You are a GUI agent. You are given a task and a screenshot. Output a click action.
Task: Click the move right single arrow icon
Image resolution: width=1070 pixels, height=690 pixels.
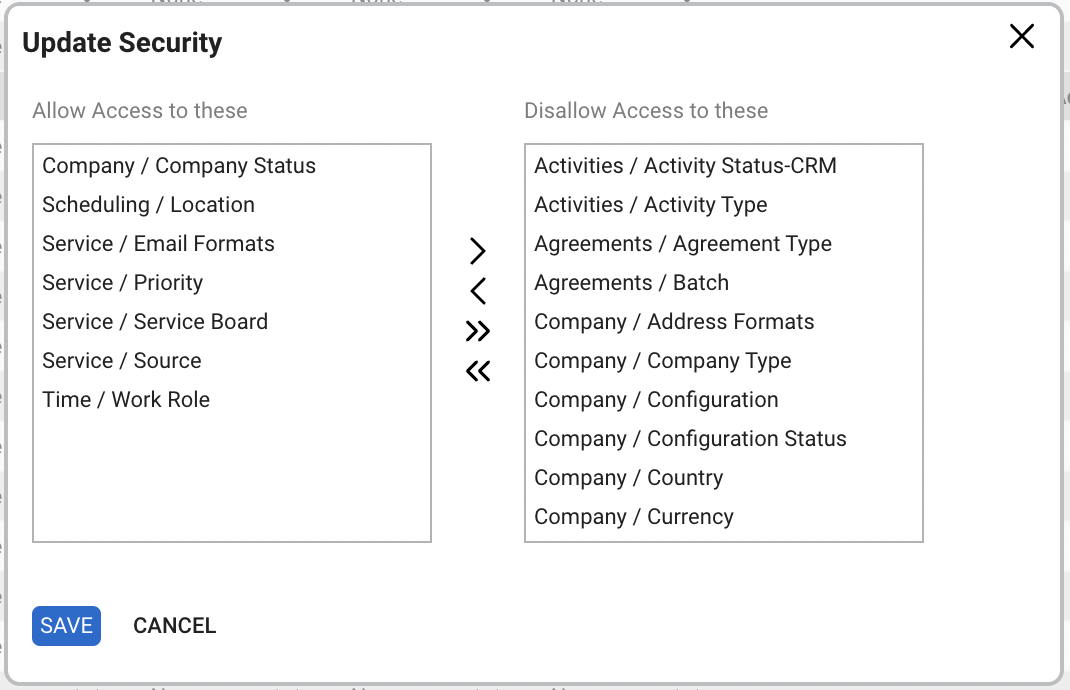tap(478, 251)
